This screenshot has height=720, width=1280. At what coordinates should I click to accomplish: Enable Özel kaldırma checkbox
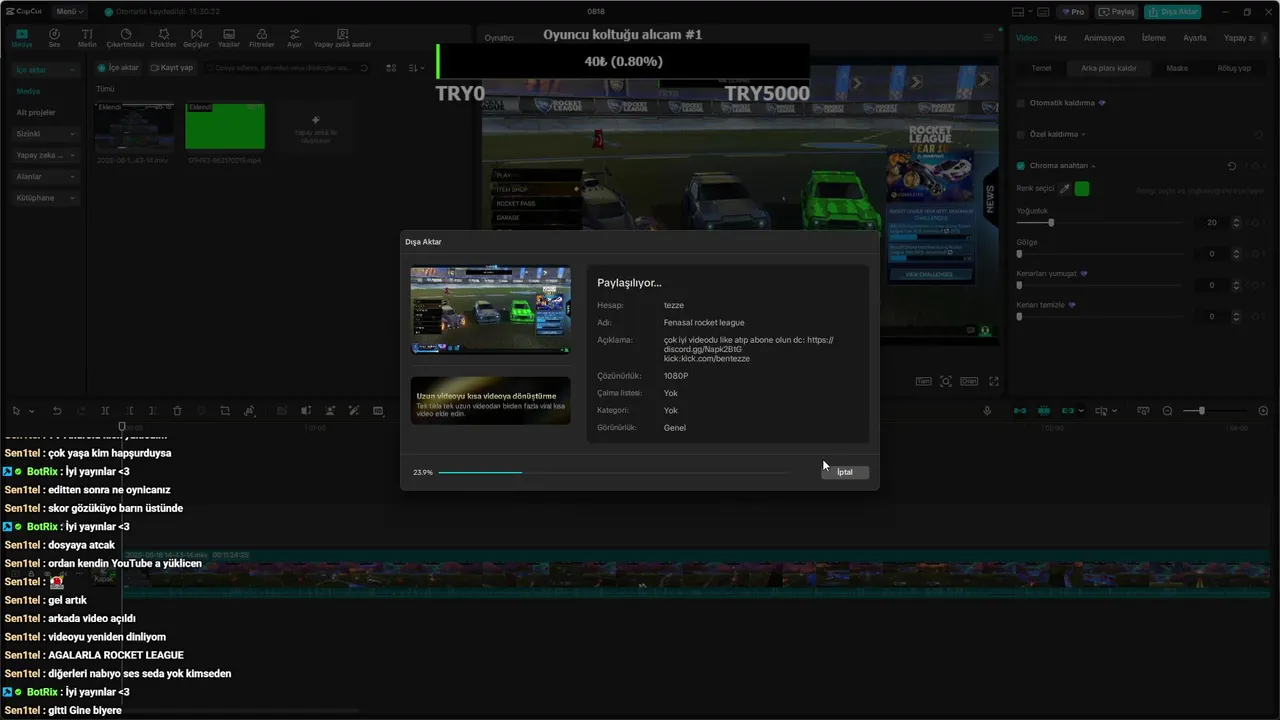click(x=1020, y=134)
